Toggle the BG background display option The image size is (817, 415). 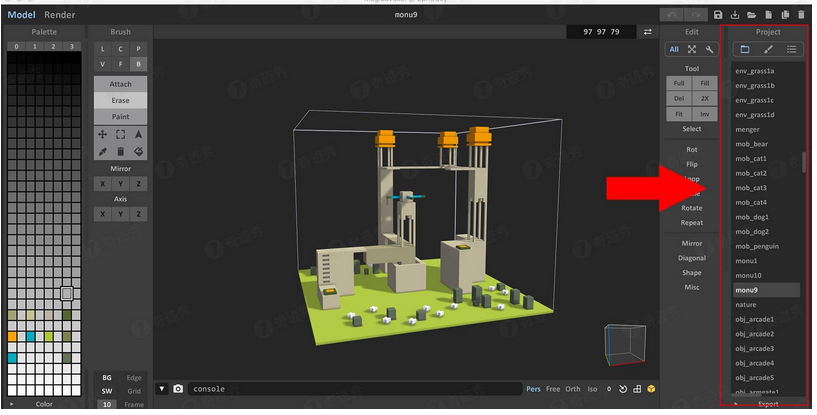[x=107, y=377]
